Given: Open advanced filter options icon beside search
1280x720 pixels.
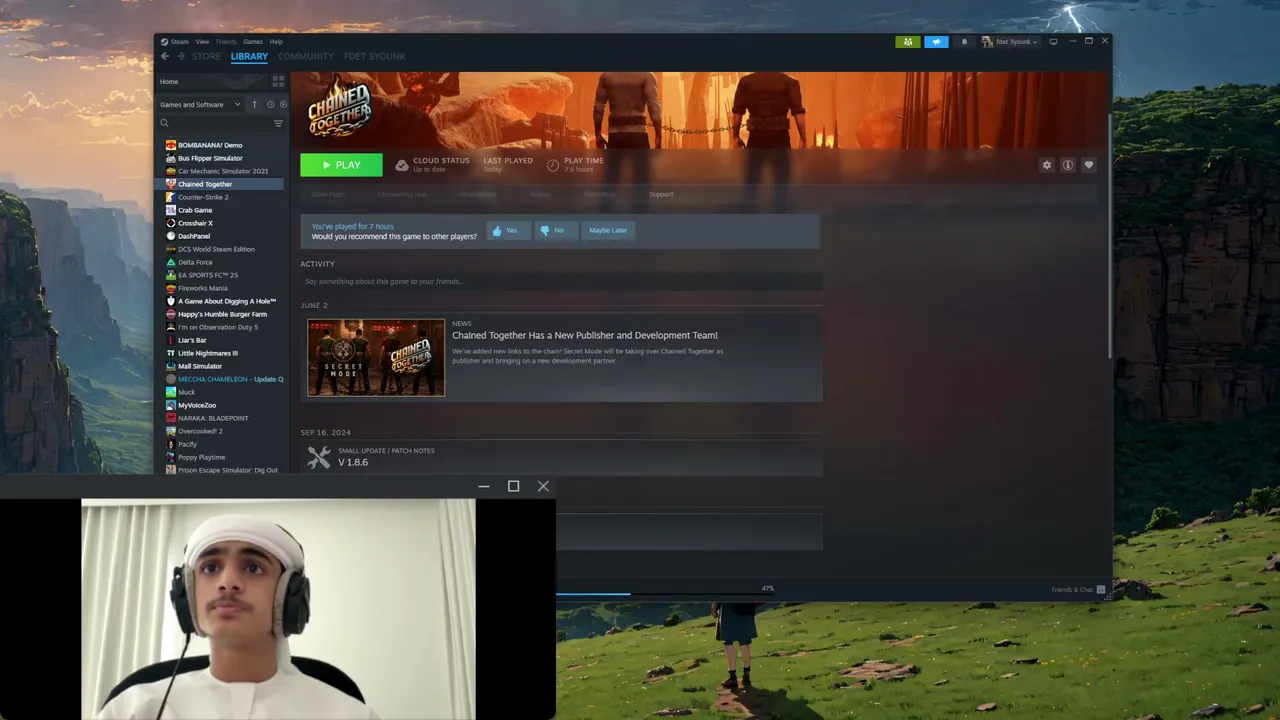Looking at the screenshot, I should point(278,123).
